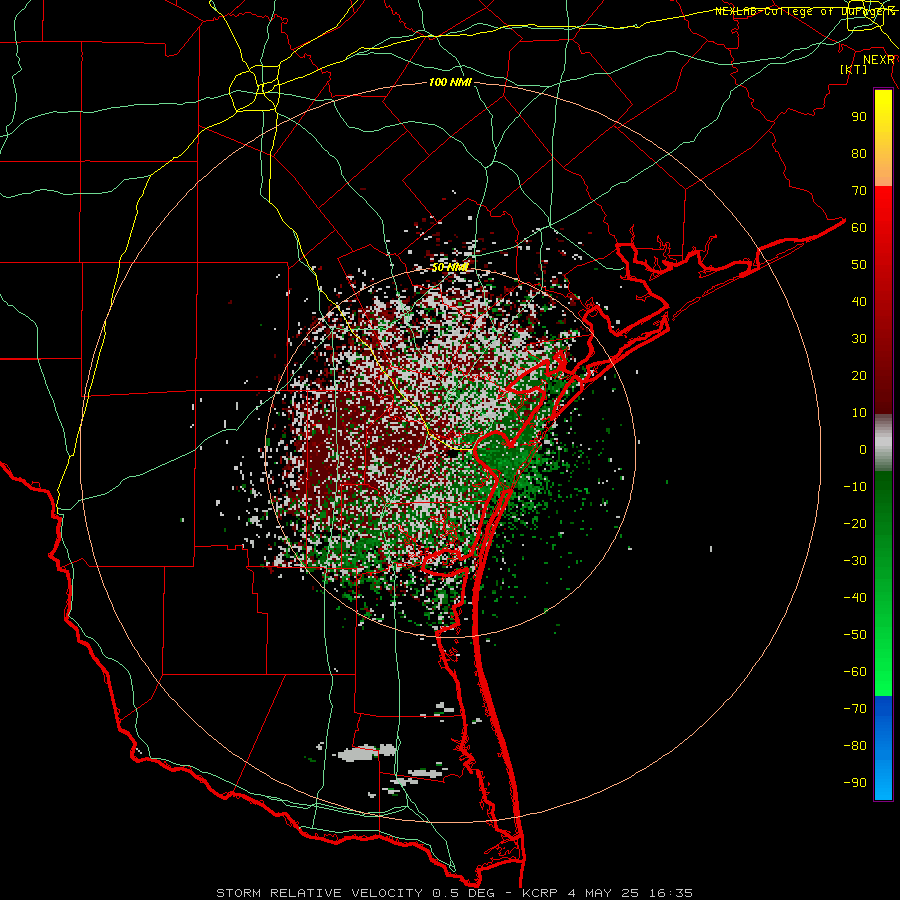The height and width of the screenshot is (900, 900).
Task: Click the NEXR label above the color bar
Action: [879, 60]
